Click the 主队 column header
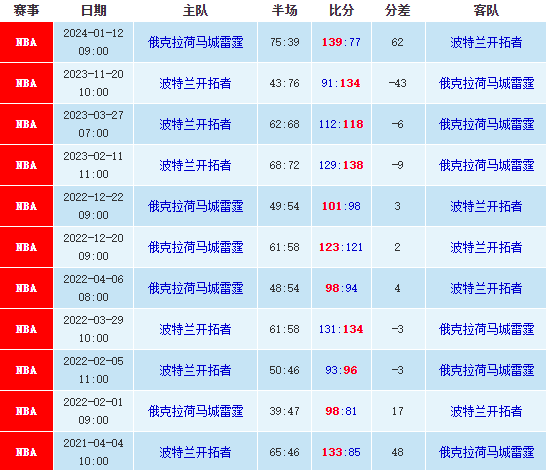Image resolution: width=546 pixels, height=470 pixels. pos(195,10)
